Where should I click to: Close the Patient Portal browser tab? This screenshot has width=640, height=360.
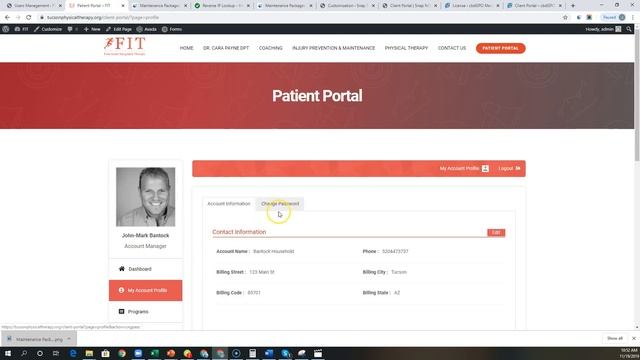[123, 6]
